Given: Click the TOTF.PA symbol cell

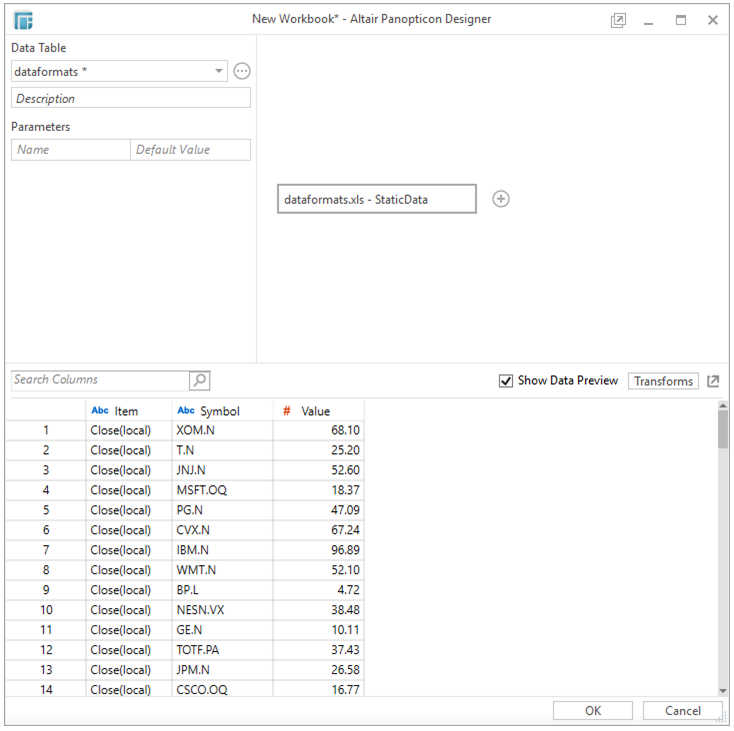Looking at the screenshot, I should coord(222,650).
